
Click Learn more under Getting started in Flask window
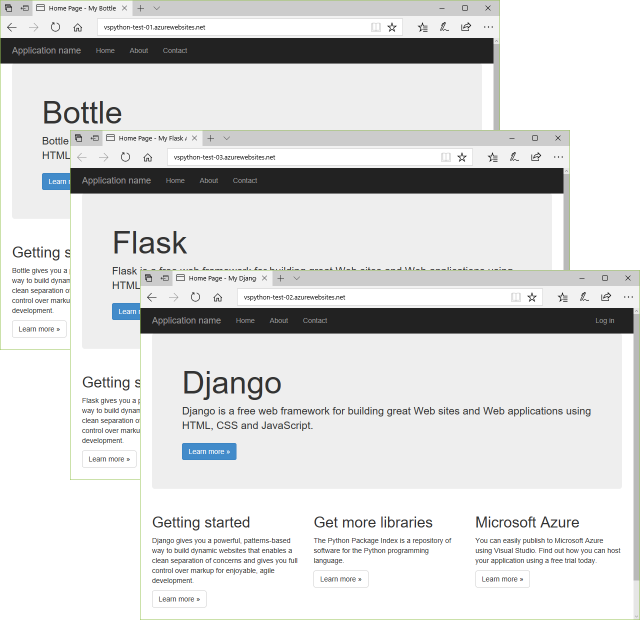tap(109, 459)
